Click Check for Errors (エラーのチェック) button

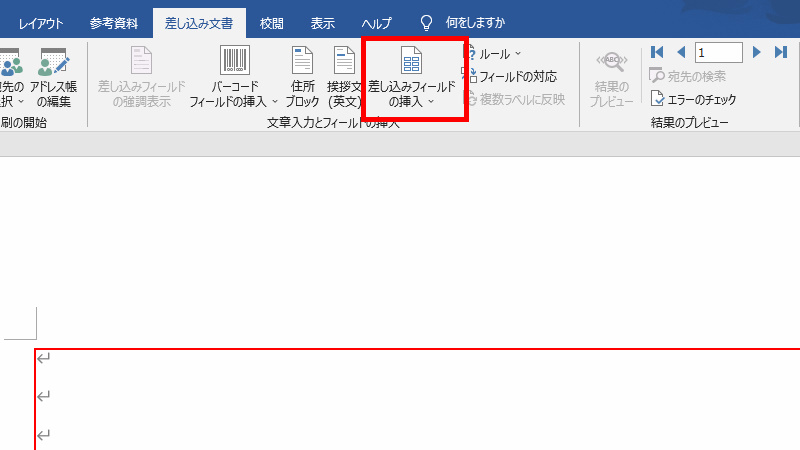coord(694,99)
